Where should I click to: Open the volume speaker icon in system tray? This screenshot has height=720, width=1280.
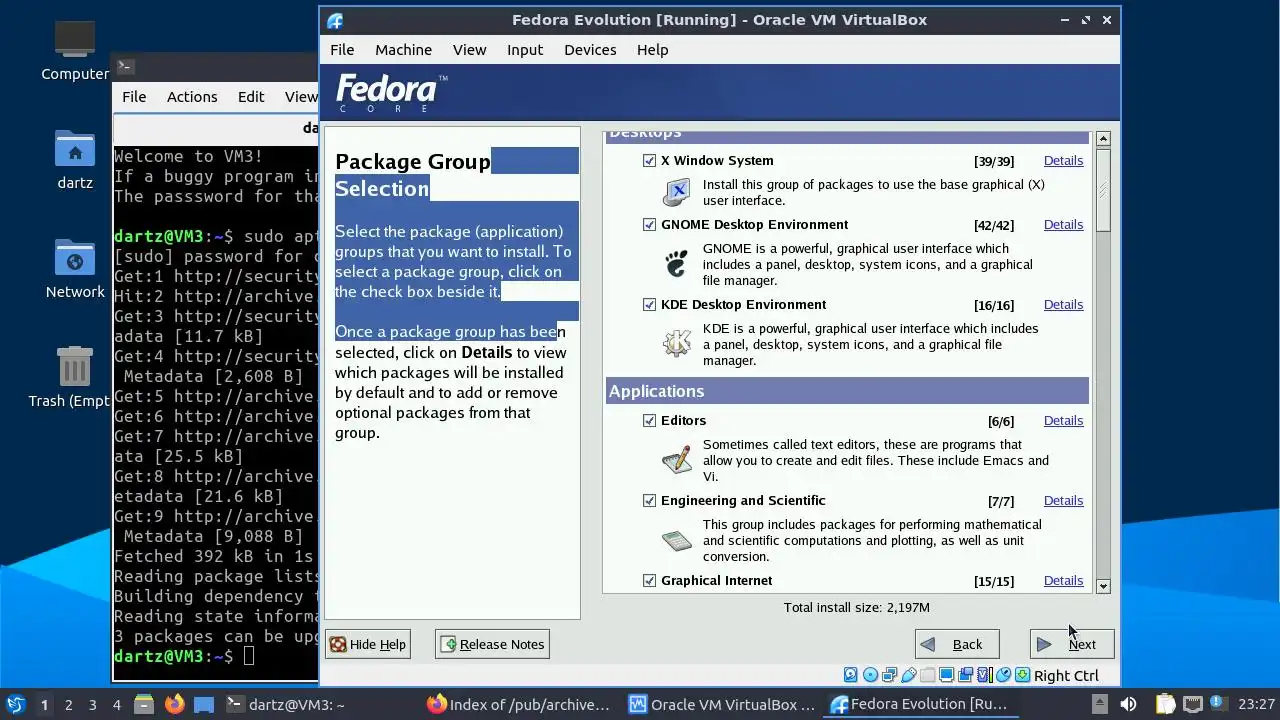pos(1128,704)
